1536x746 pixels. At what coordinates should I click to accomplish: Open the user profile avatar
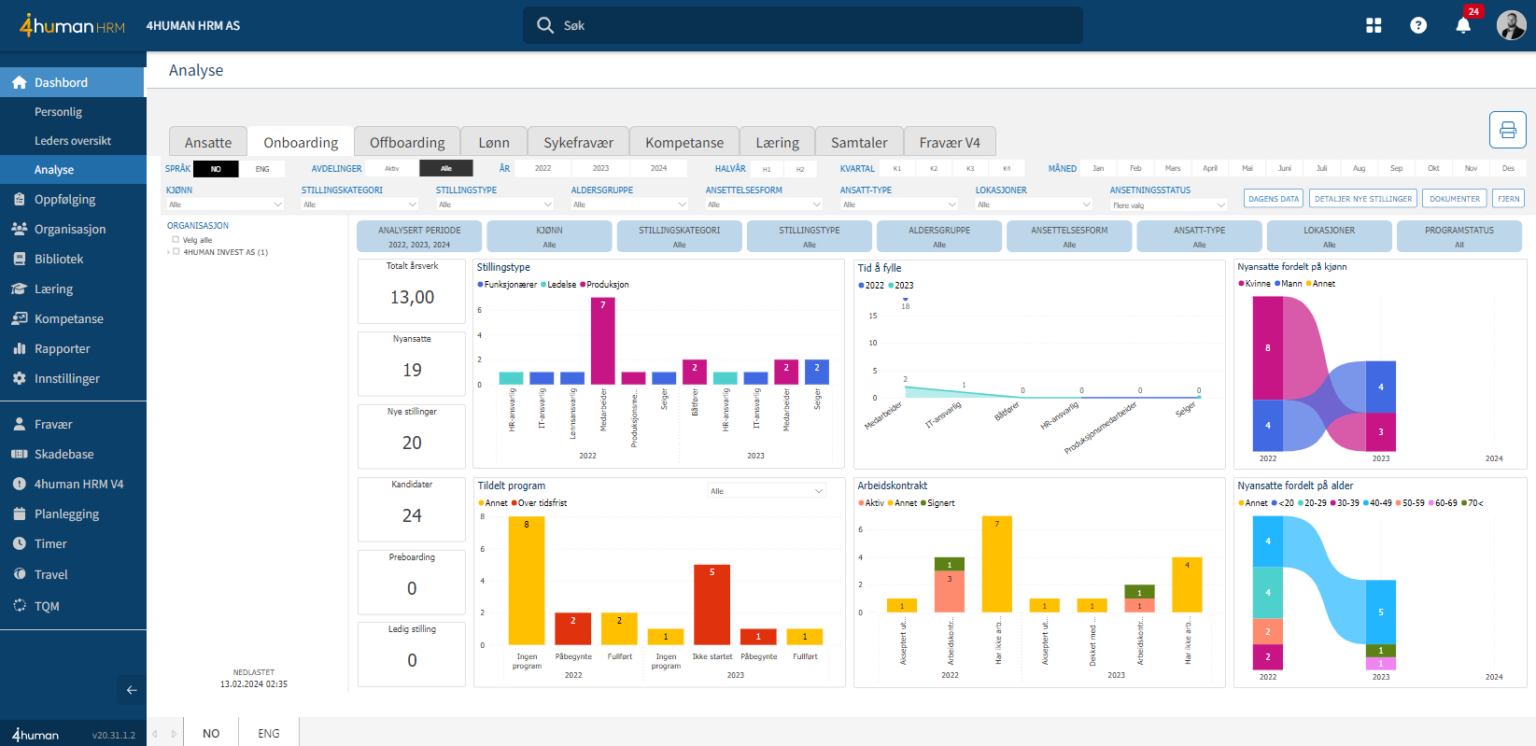tap(1510, 26)
